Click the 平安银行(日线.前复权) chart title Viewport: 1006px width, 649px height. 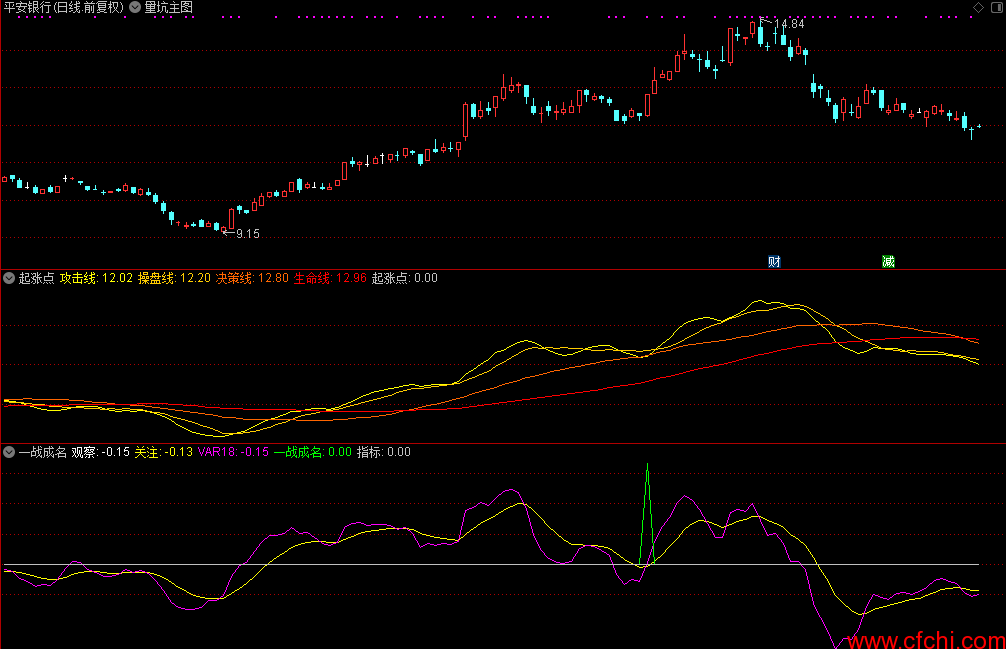click(x=64, y=7)
